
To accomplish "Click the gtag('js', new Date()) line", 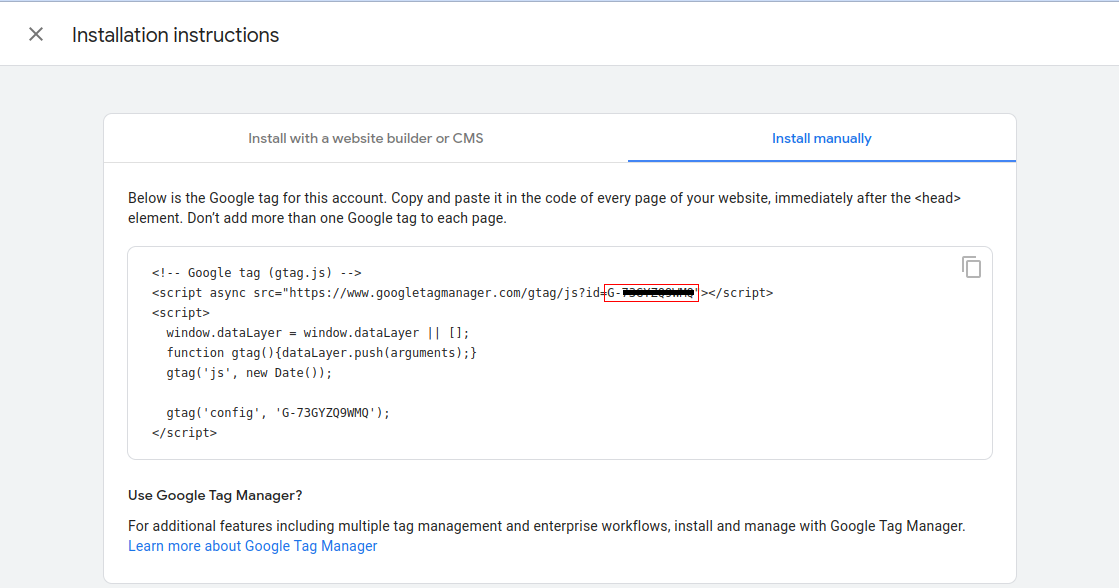I will (248, 373).
